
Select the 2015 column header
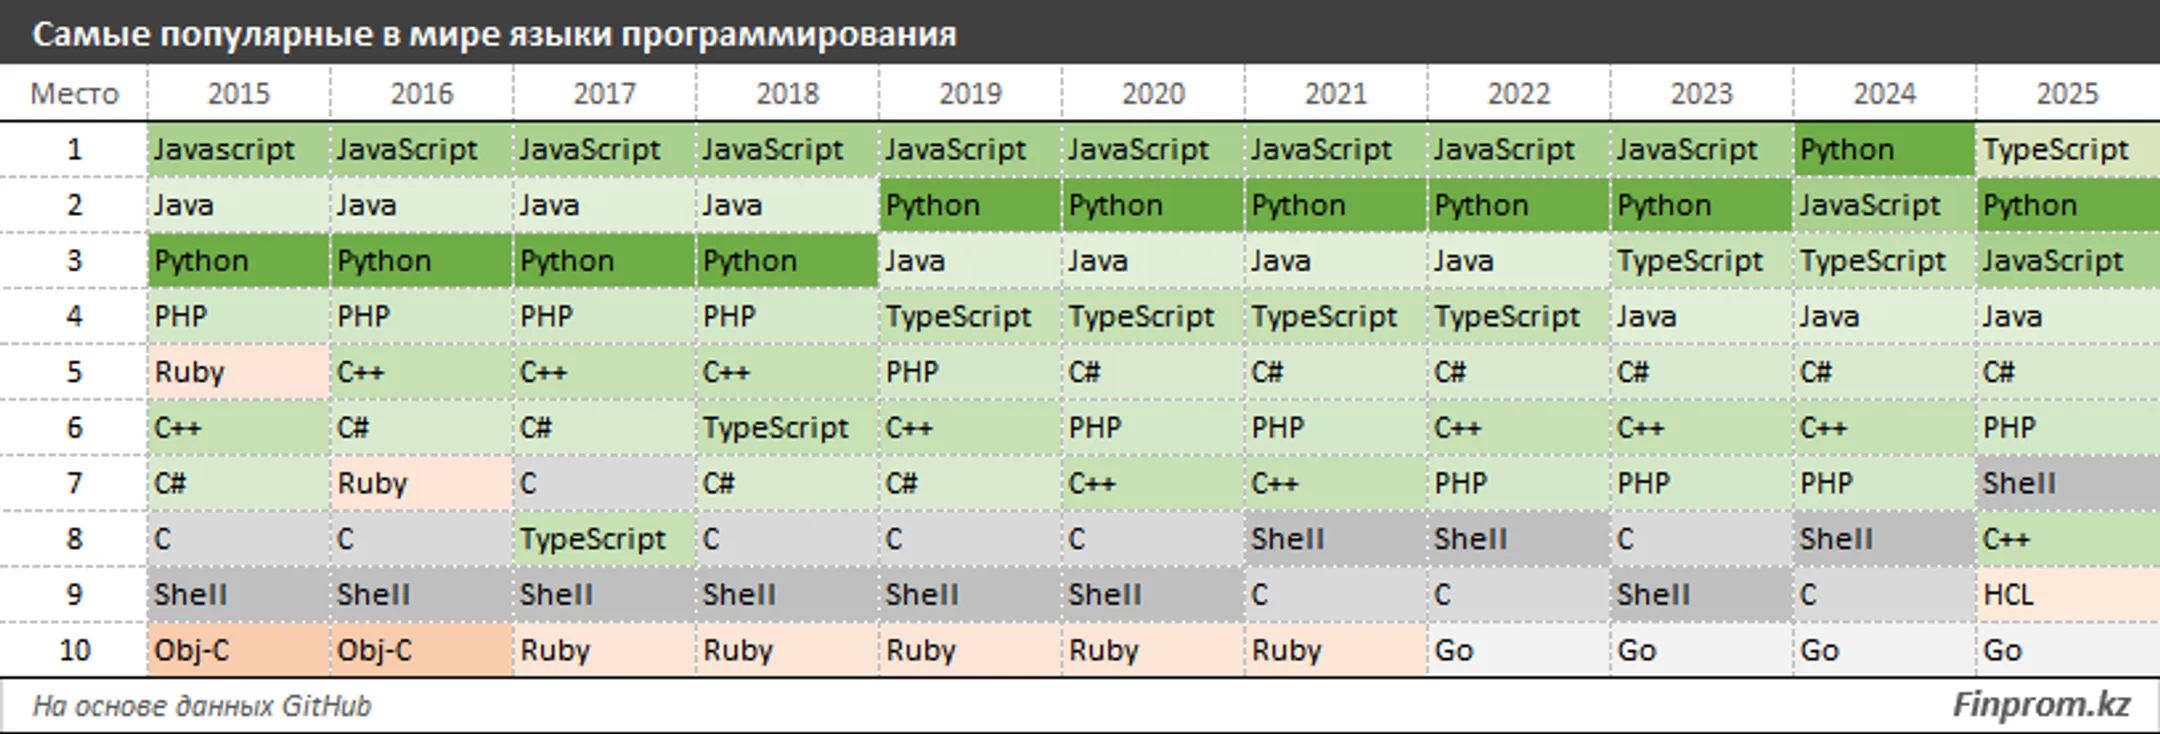click(x=238, y=94)
